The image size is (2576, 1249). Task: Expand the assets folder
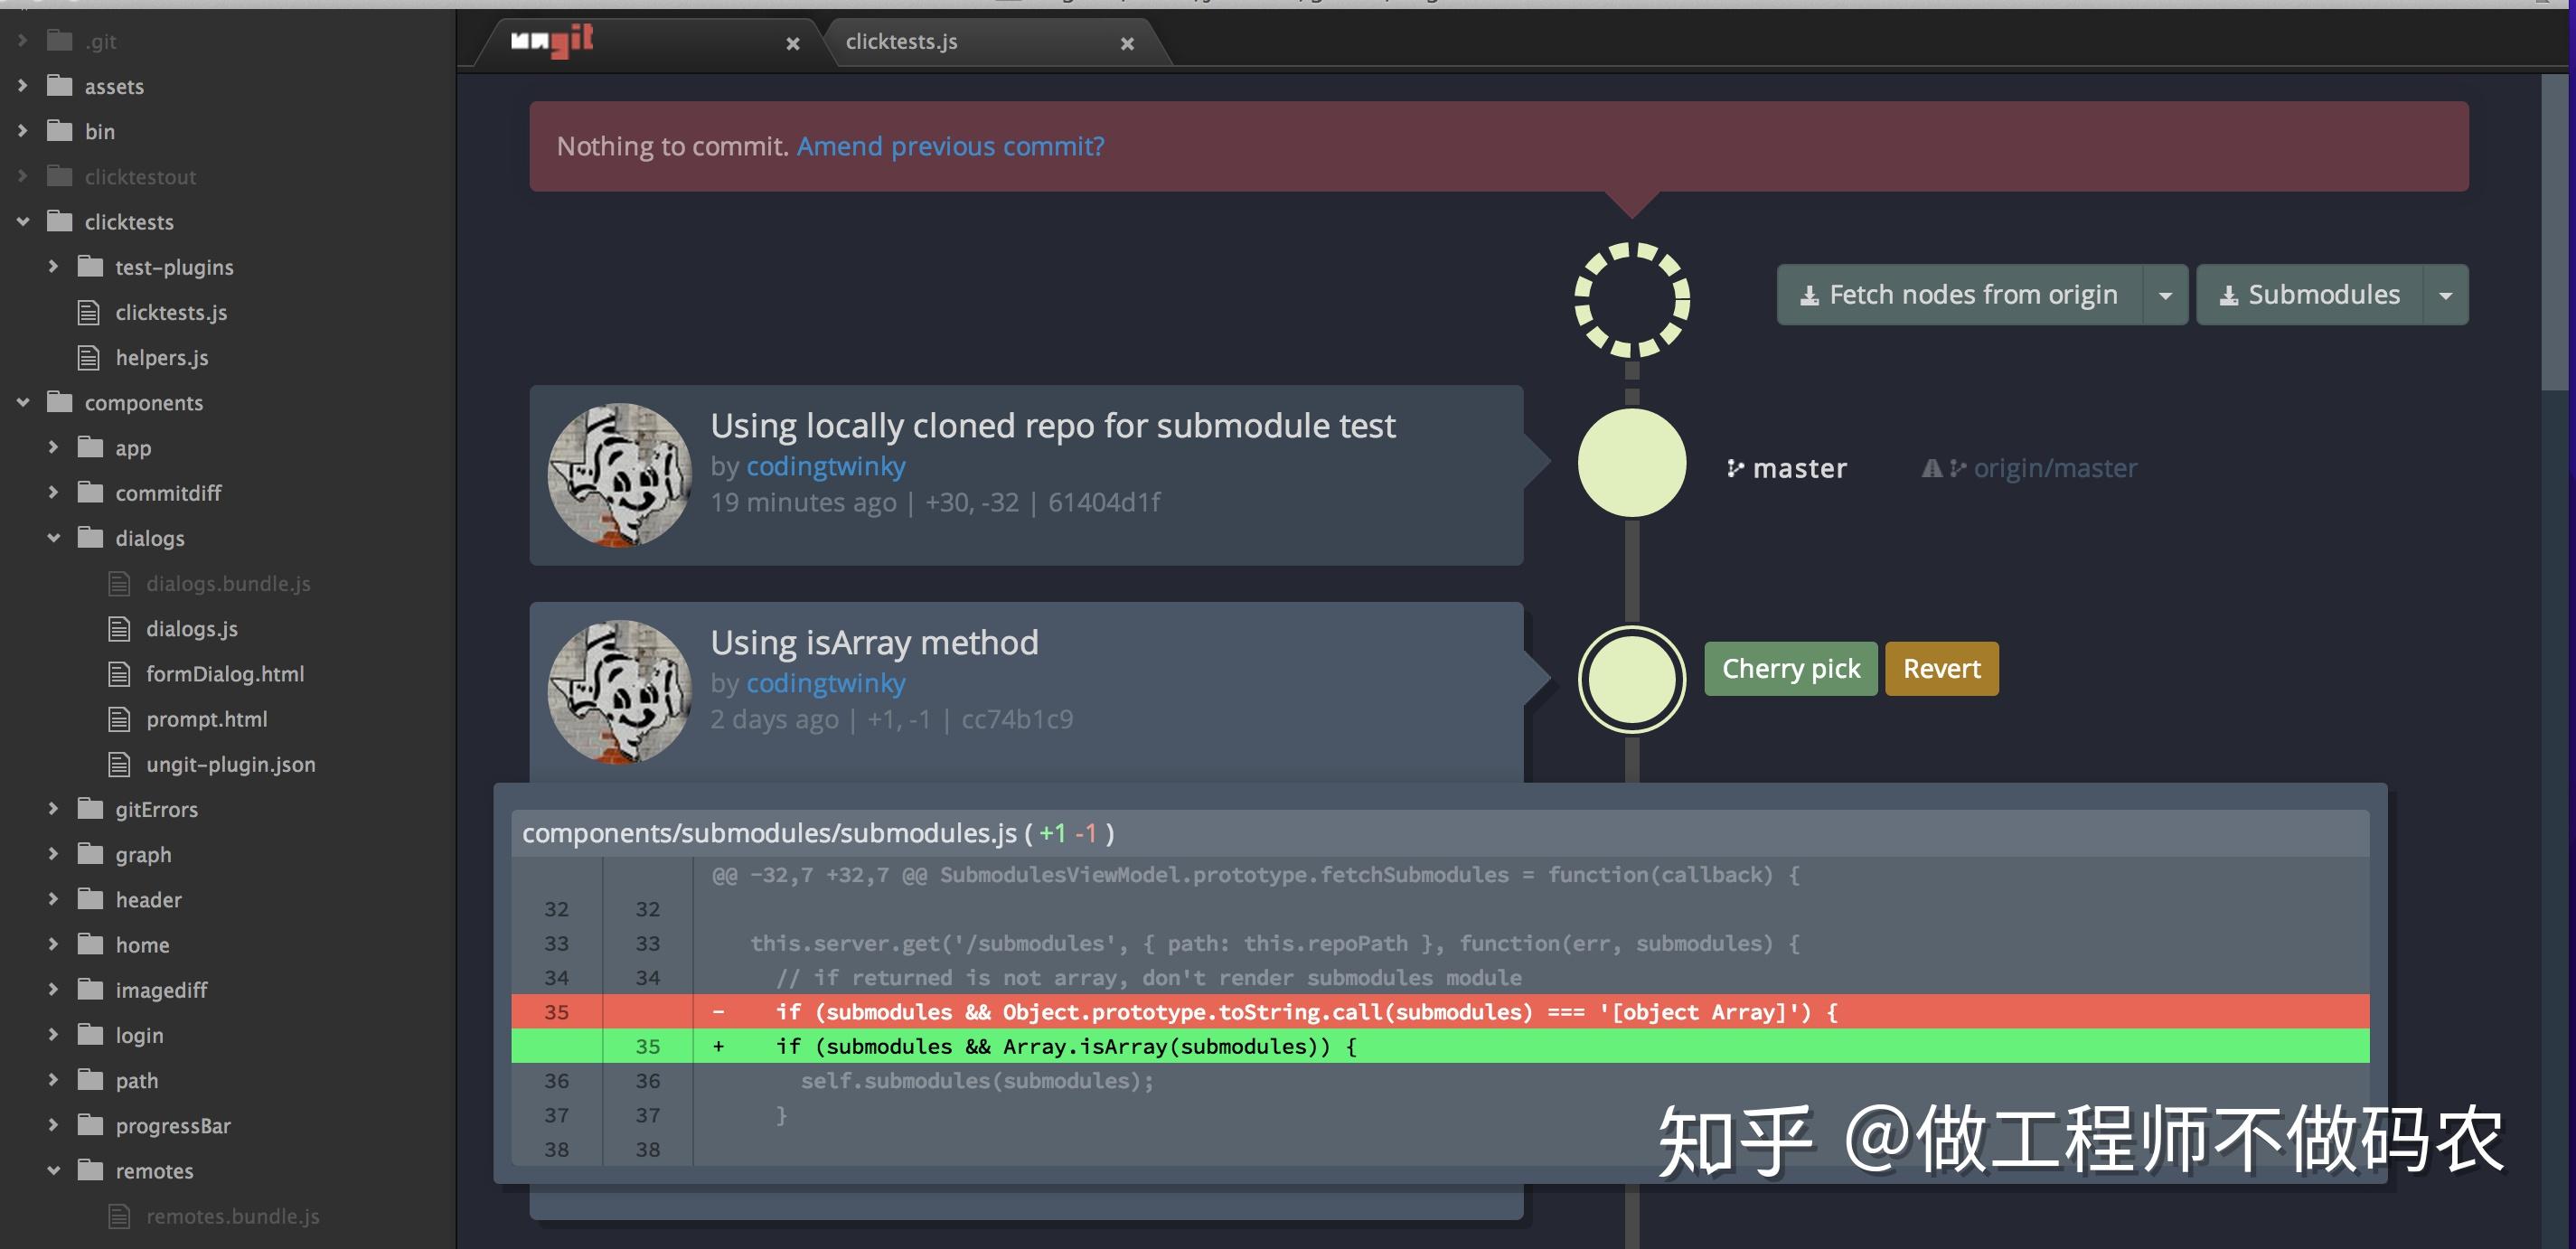[24, 86]
